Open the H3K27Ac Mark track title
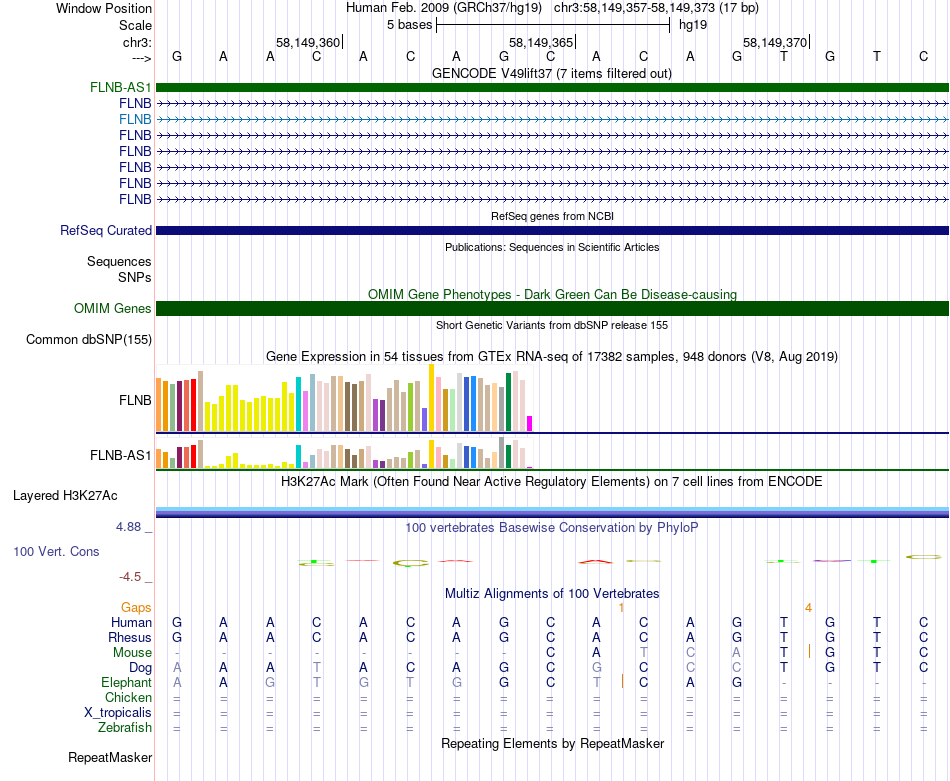950x781 pixels. (552, 482)
